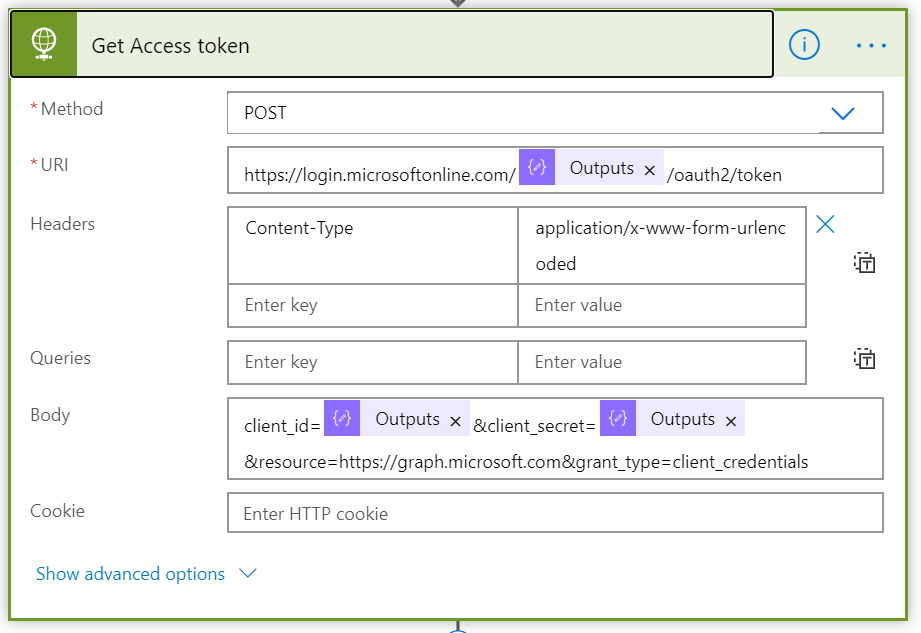921x633 pixels.
Task: Click the Headers label
Action: 62,224
